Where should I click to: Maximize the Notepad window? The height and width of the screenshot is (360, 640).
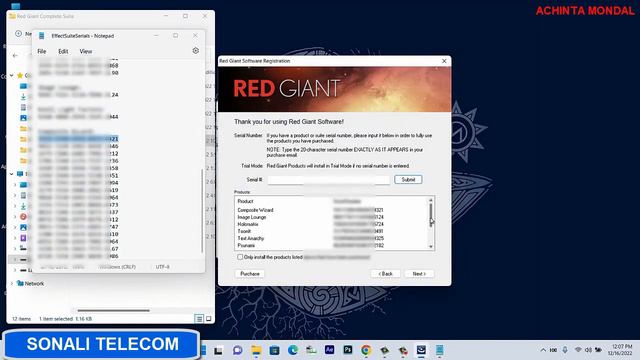(x=176, y=36)
